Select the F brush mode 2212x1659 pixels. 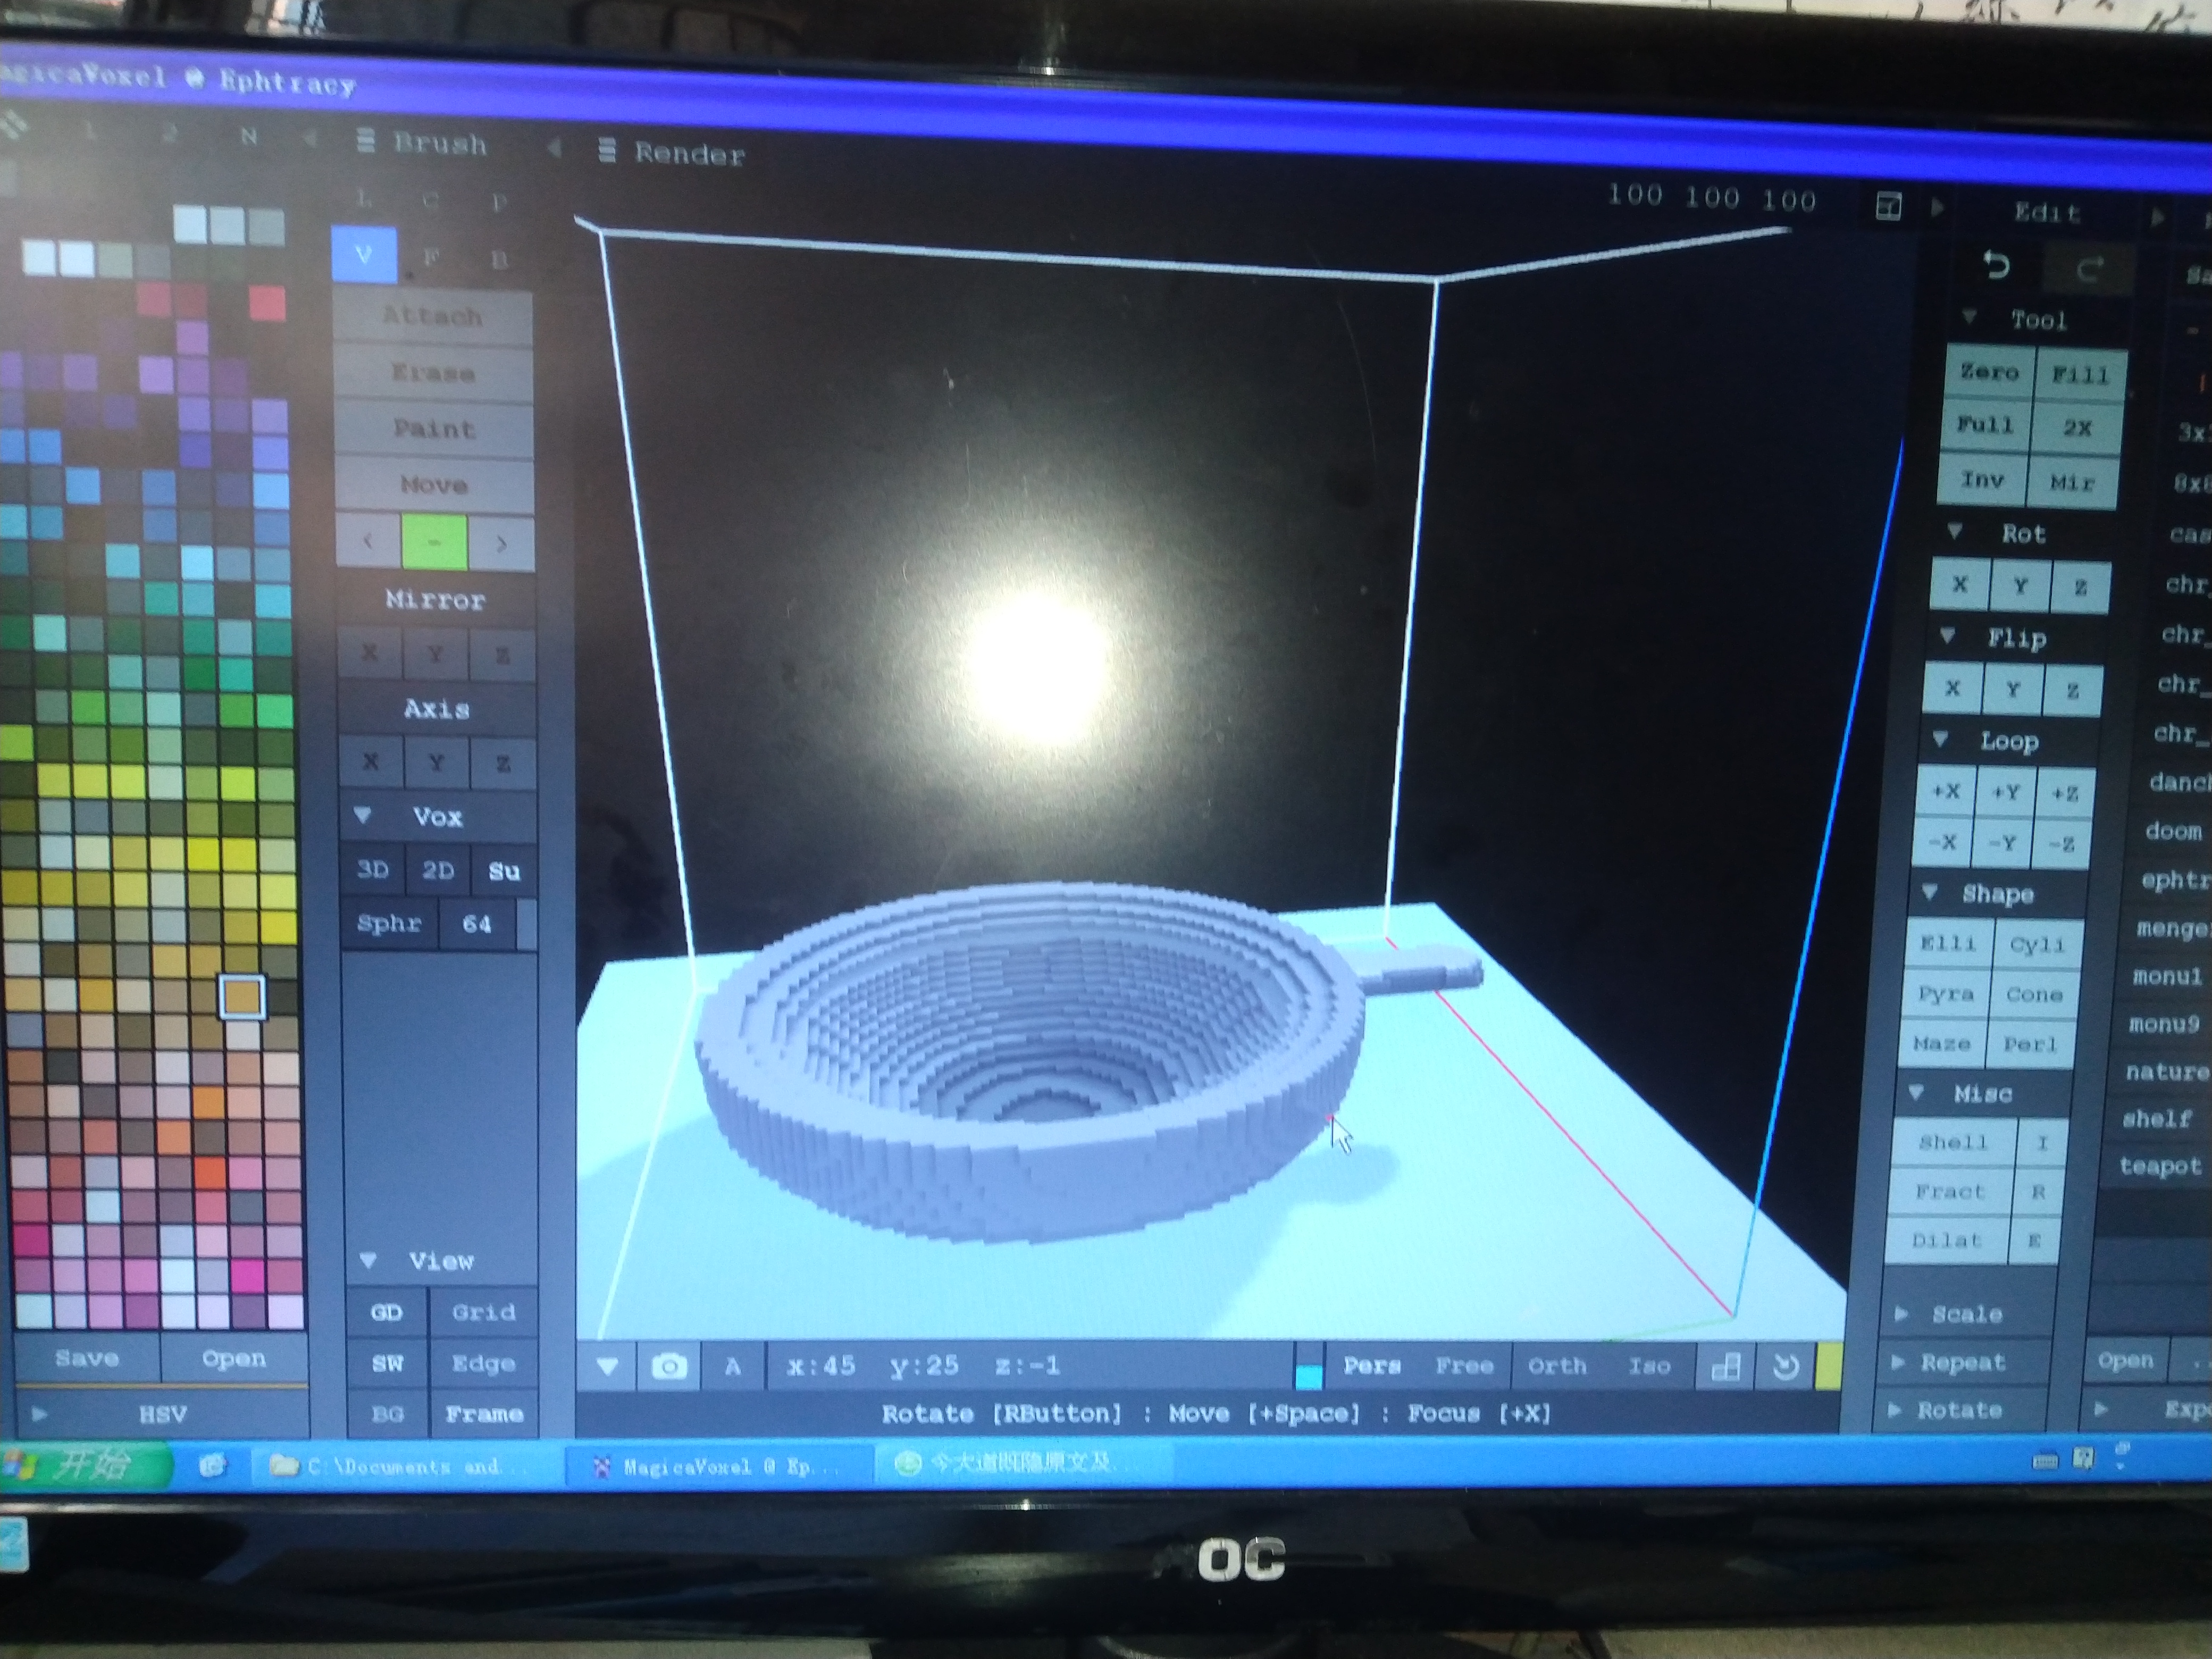point(431,258)
